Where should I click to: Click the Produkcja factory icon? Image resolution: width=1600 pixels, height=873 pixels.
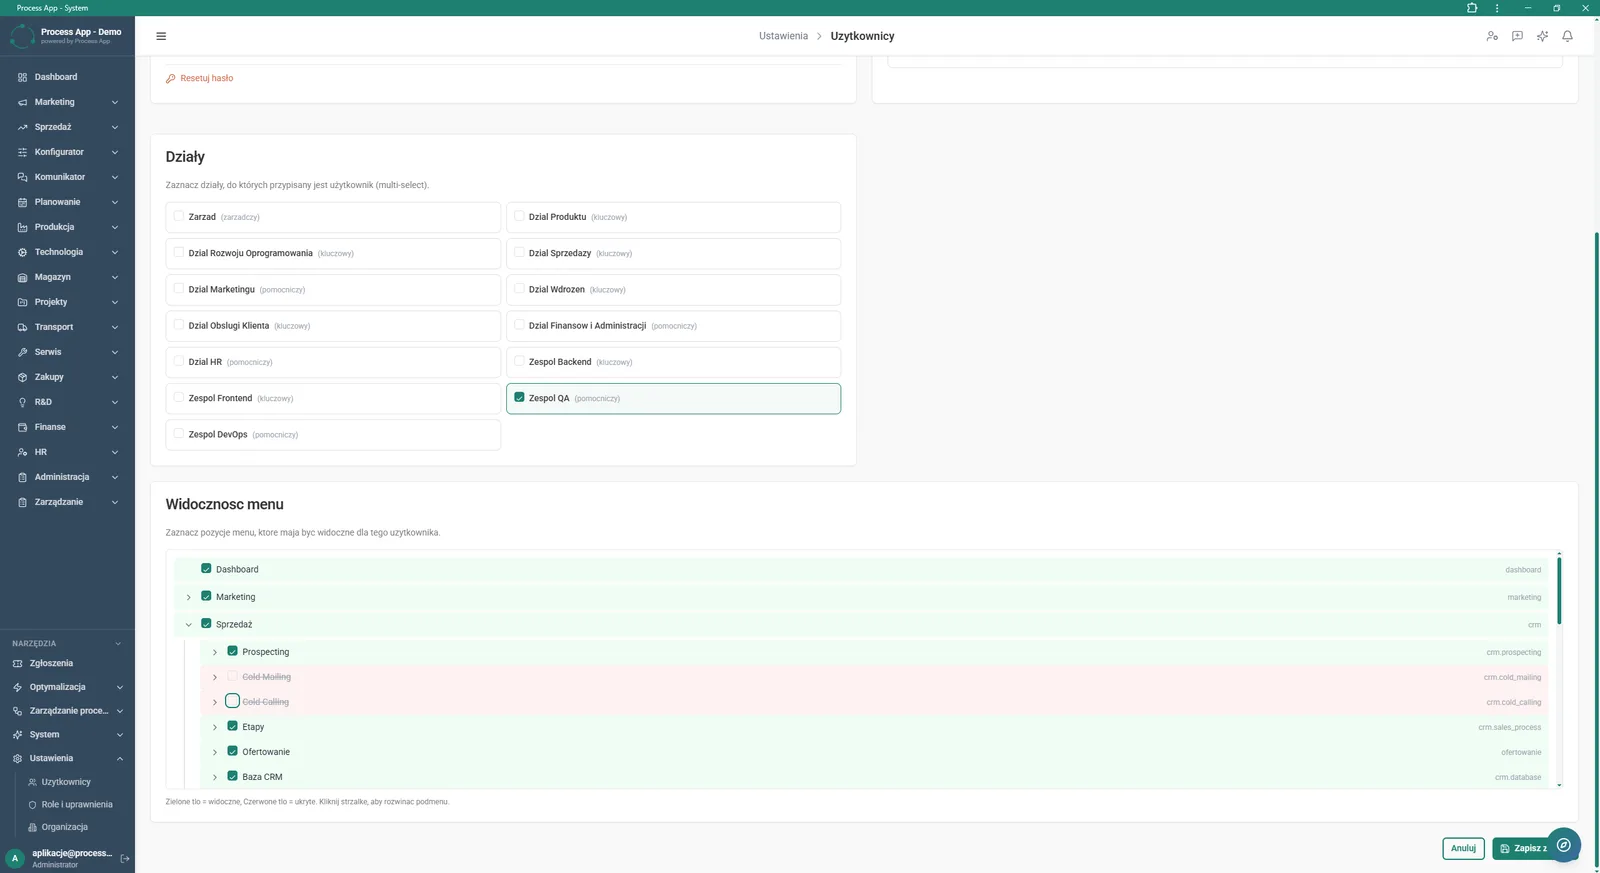(x=22, y=227)
